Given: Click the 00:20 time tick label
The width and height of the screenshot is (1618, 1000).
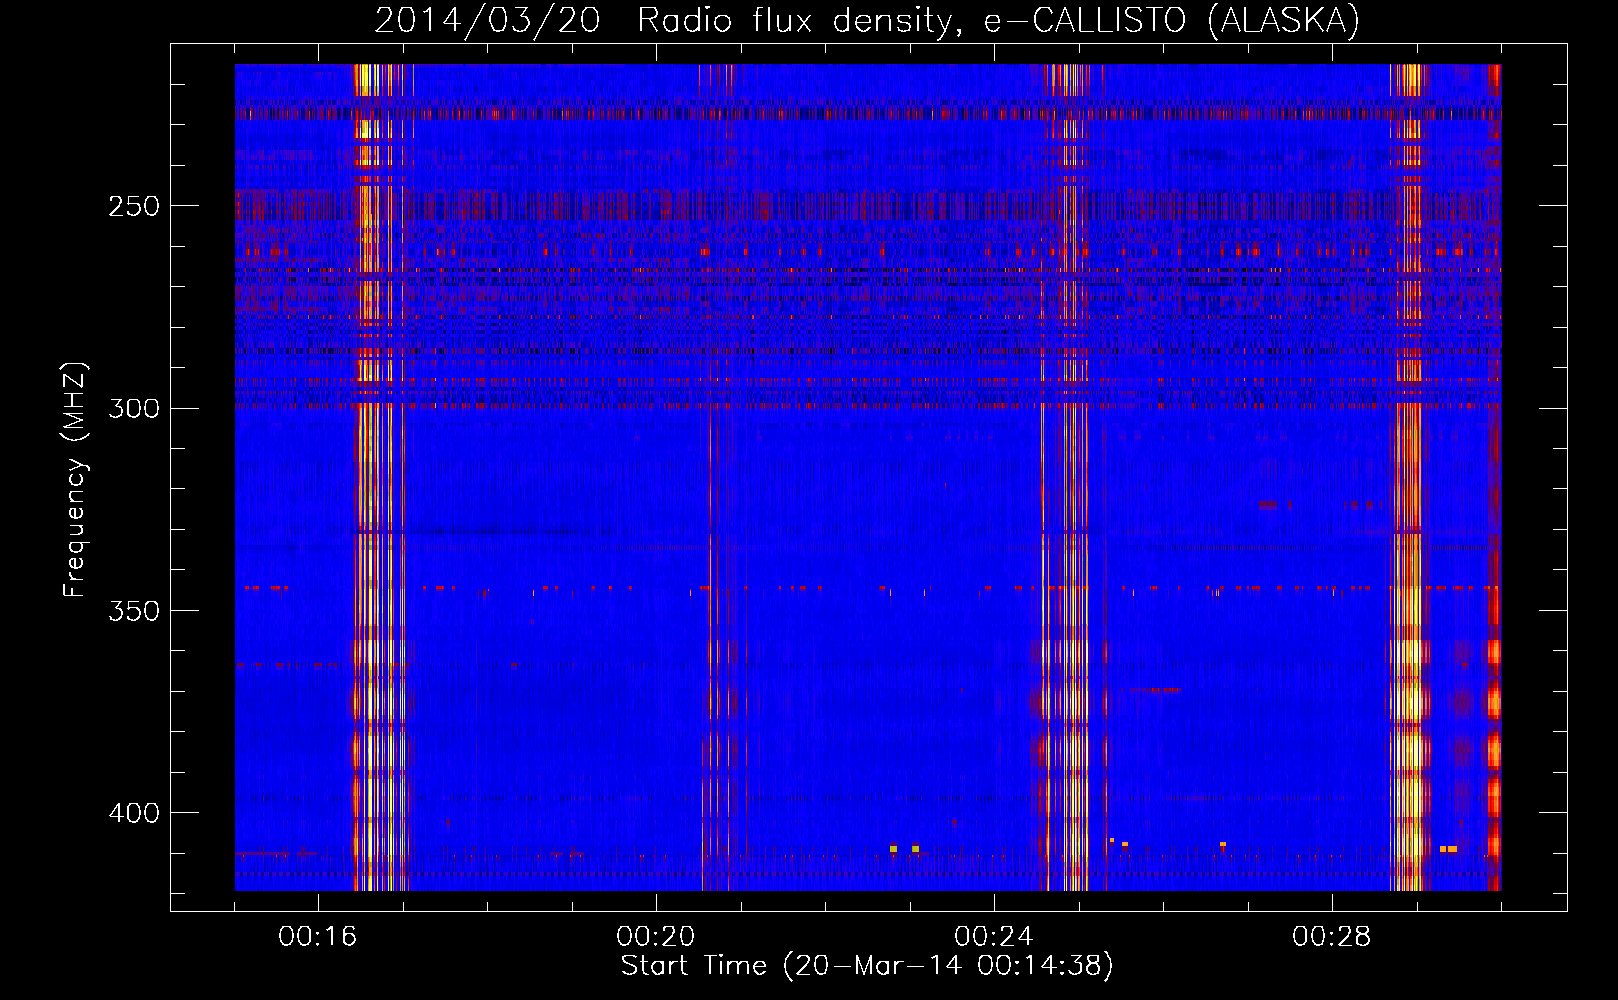Looking at the screenshot, I should [x=656, y=936].
